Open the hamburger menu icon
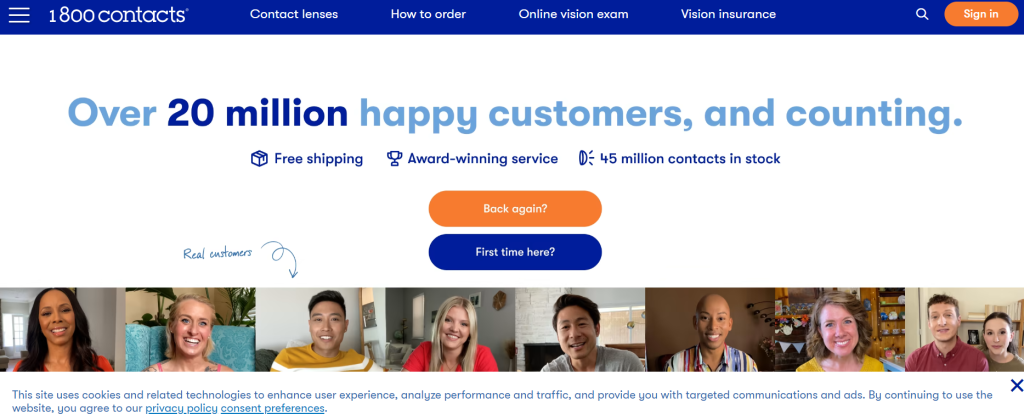This screenshot has height=420, width=1024. [x=19, y=14]
